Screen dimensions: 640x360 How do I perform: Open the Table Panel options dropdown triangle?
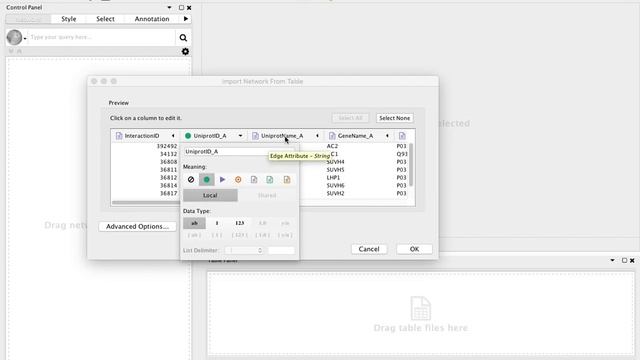pos(612,260)
